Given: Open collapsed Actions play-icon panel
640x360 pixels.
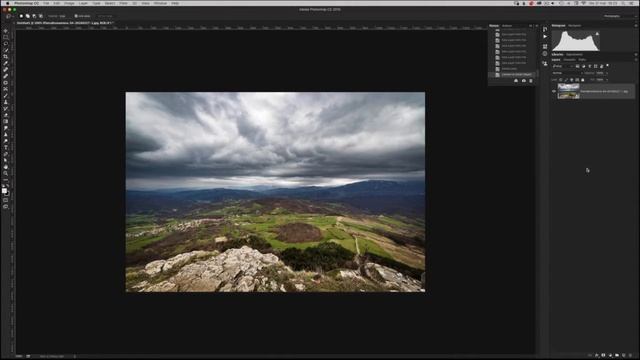Looking at the screenshot, I should coord(545,37).
